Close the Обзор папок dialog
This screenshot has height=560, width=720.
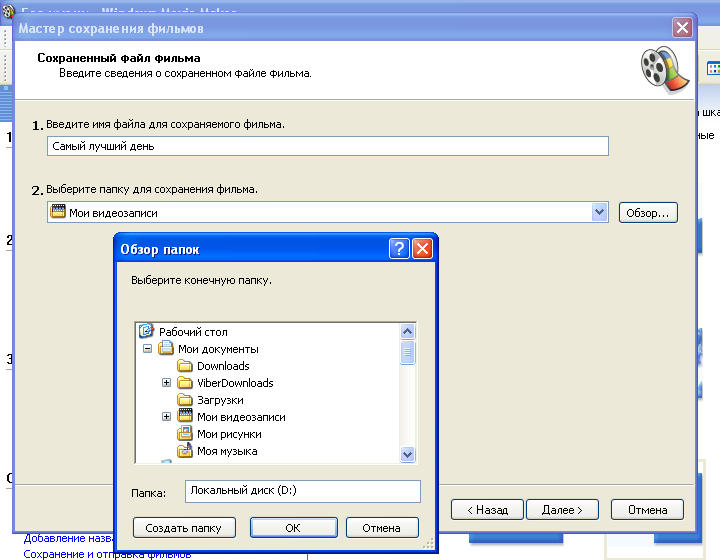422,249
